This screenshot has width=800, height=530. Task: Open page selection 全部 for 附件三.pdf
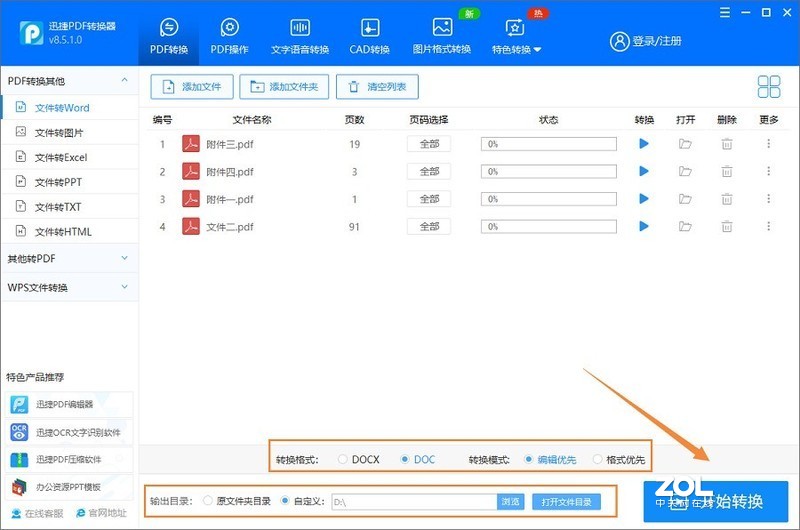(x=429, y=144)
